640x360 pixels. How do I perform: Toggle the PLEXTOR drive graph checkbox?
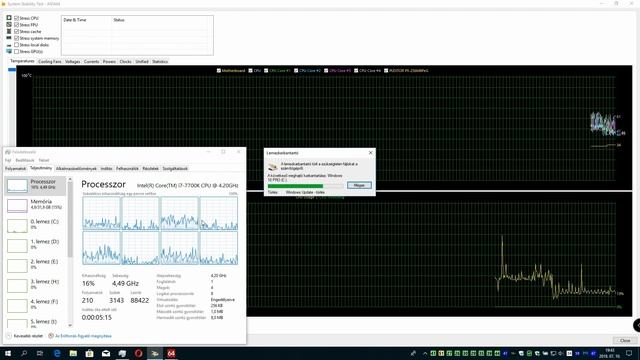point(386,71)
